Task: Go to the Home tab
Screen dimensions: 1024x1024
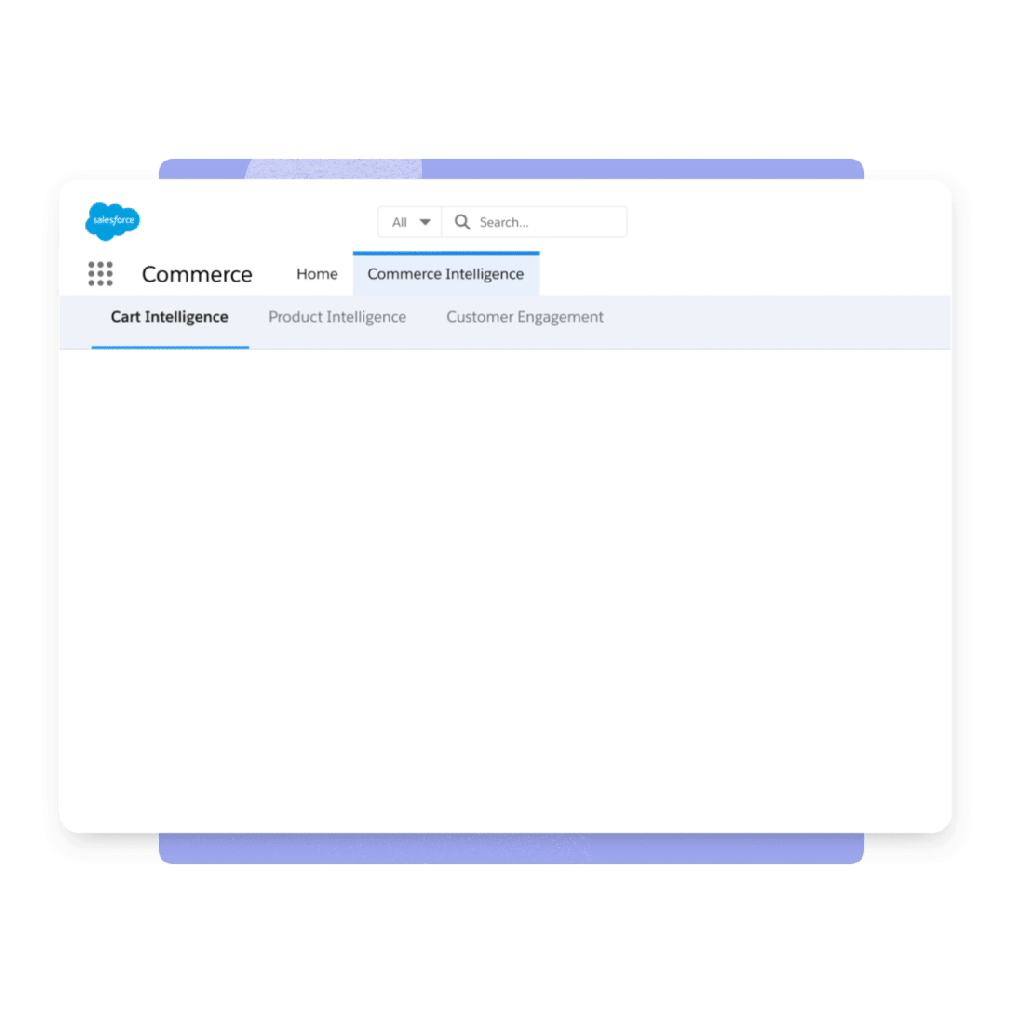Action: (317, 274)
